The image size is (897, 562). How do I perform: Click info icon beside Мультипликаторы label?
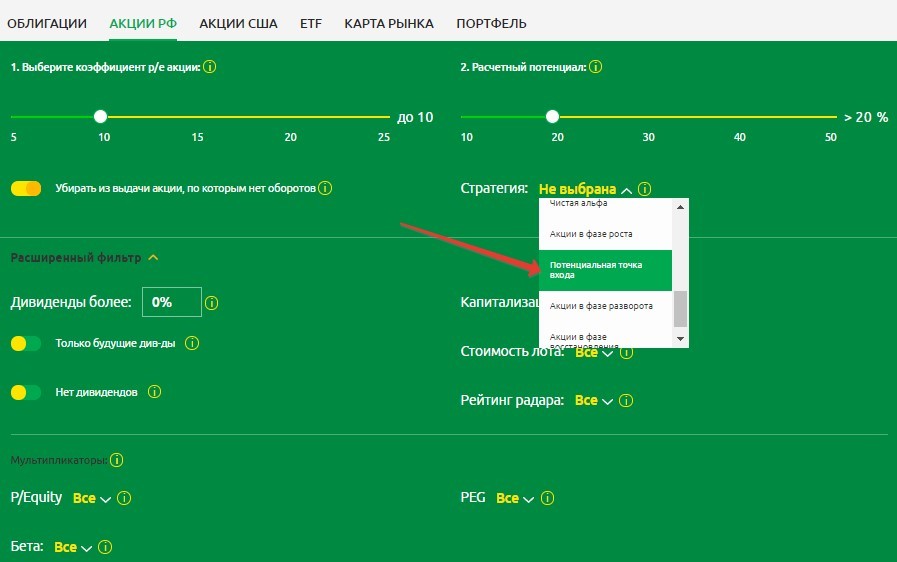pos(117,460)
